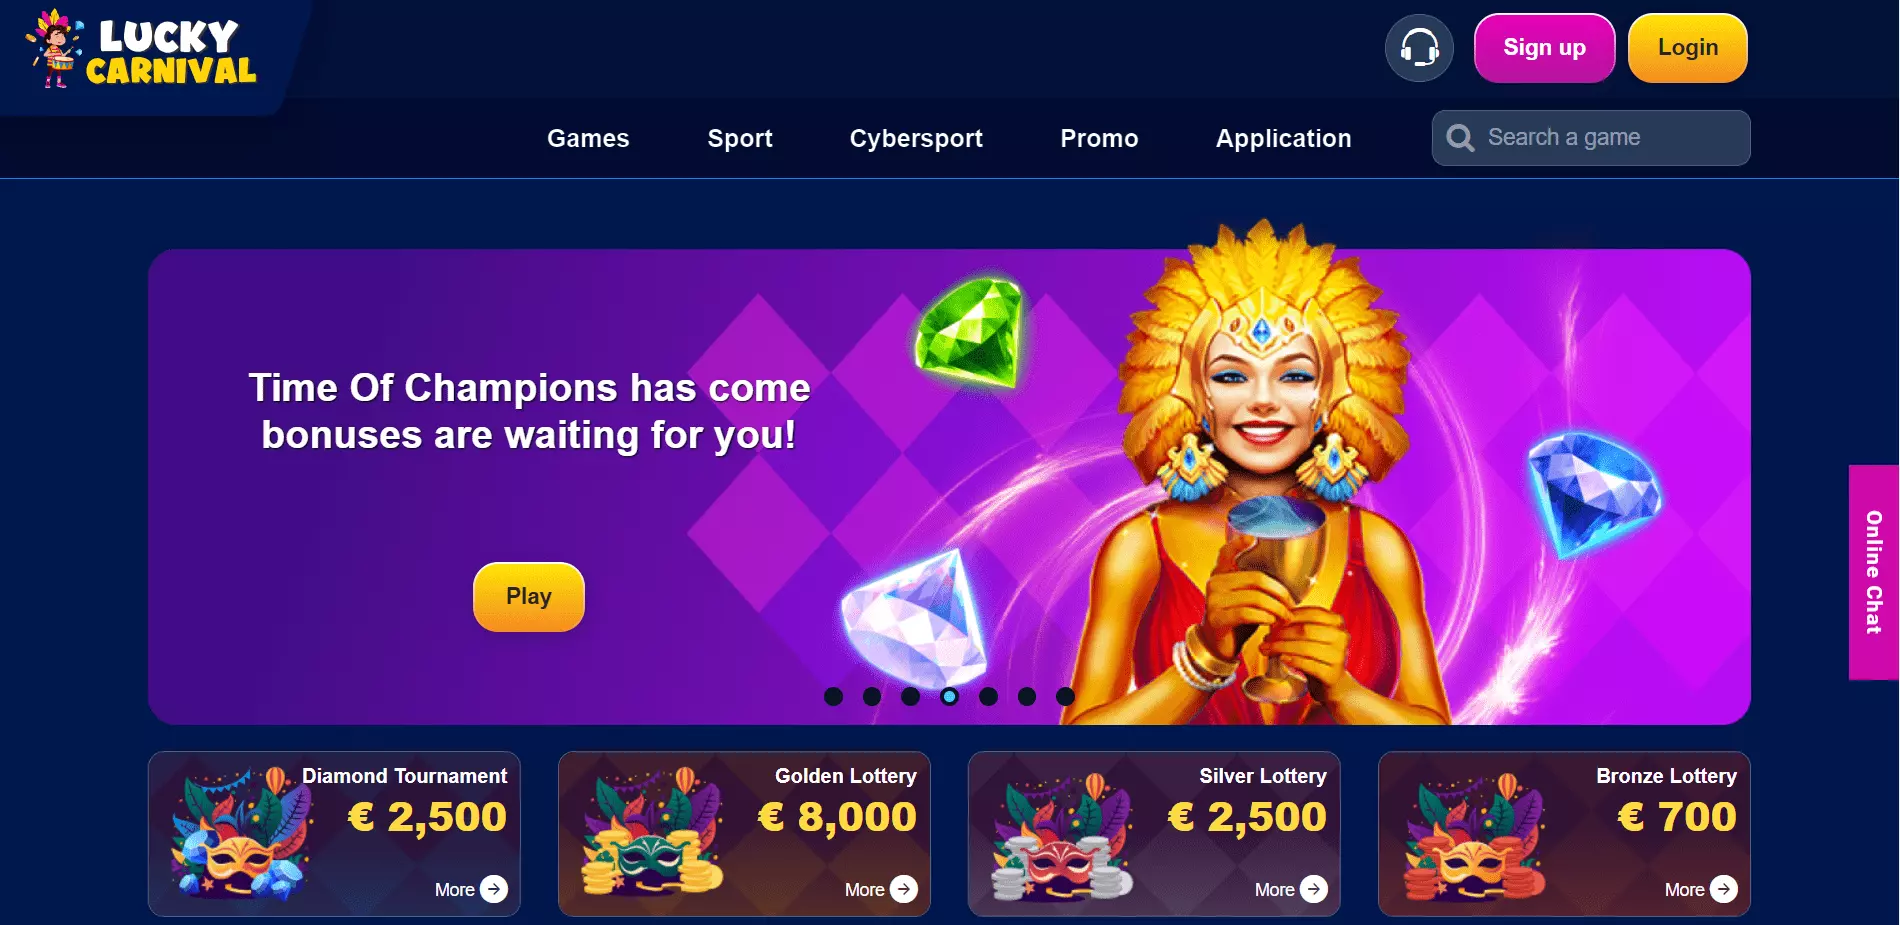Open Golden Lottery More arrow icon
Screen dimensions: 1900x925
pos(904,889)
